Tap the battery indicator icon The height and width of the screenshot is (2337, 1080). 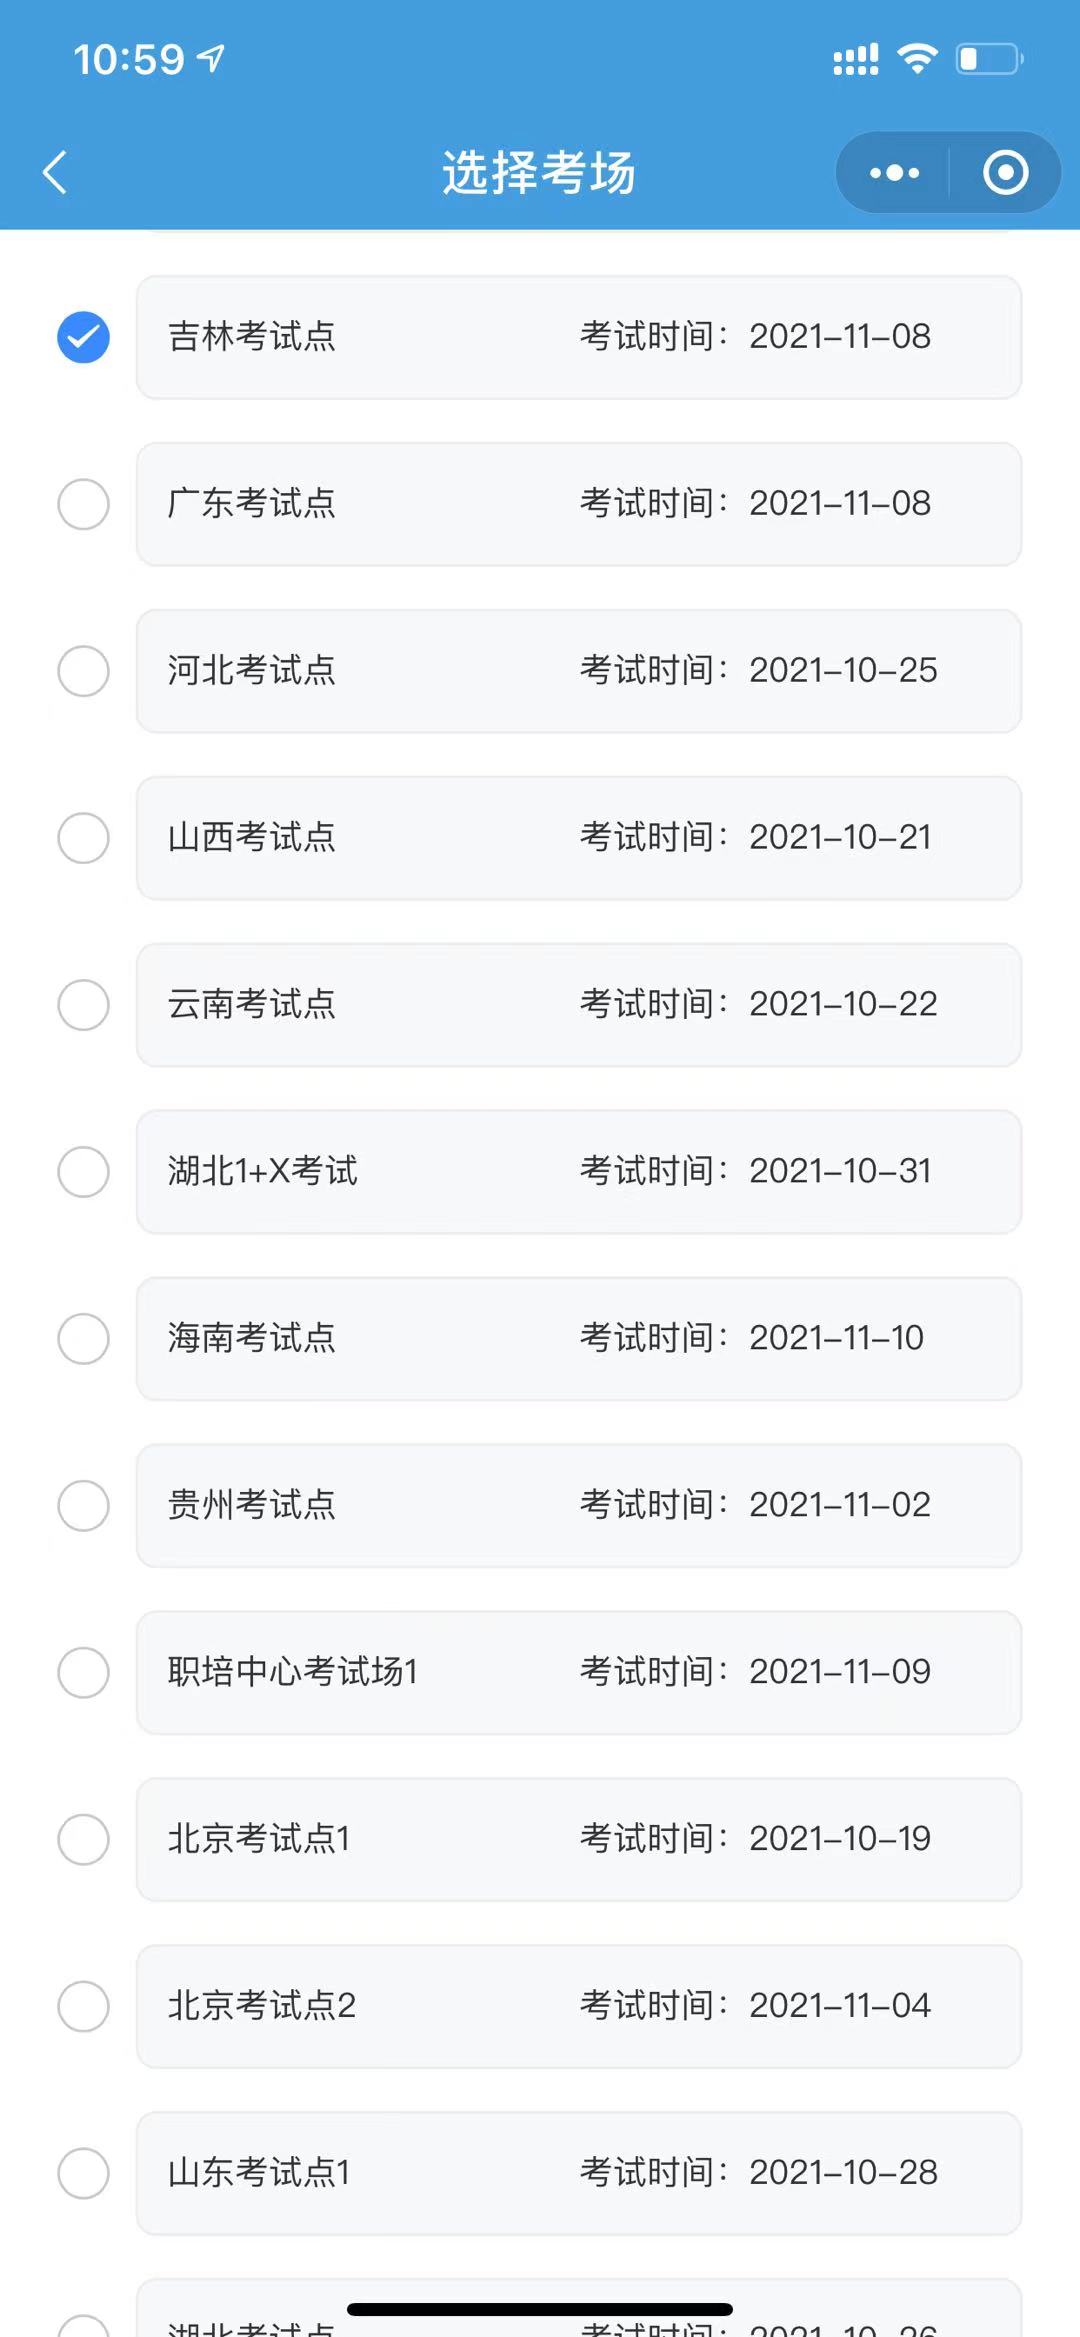pyautogui.click(x=989, y=58)
